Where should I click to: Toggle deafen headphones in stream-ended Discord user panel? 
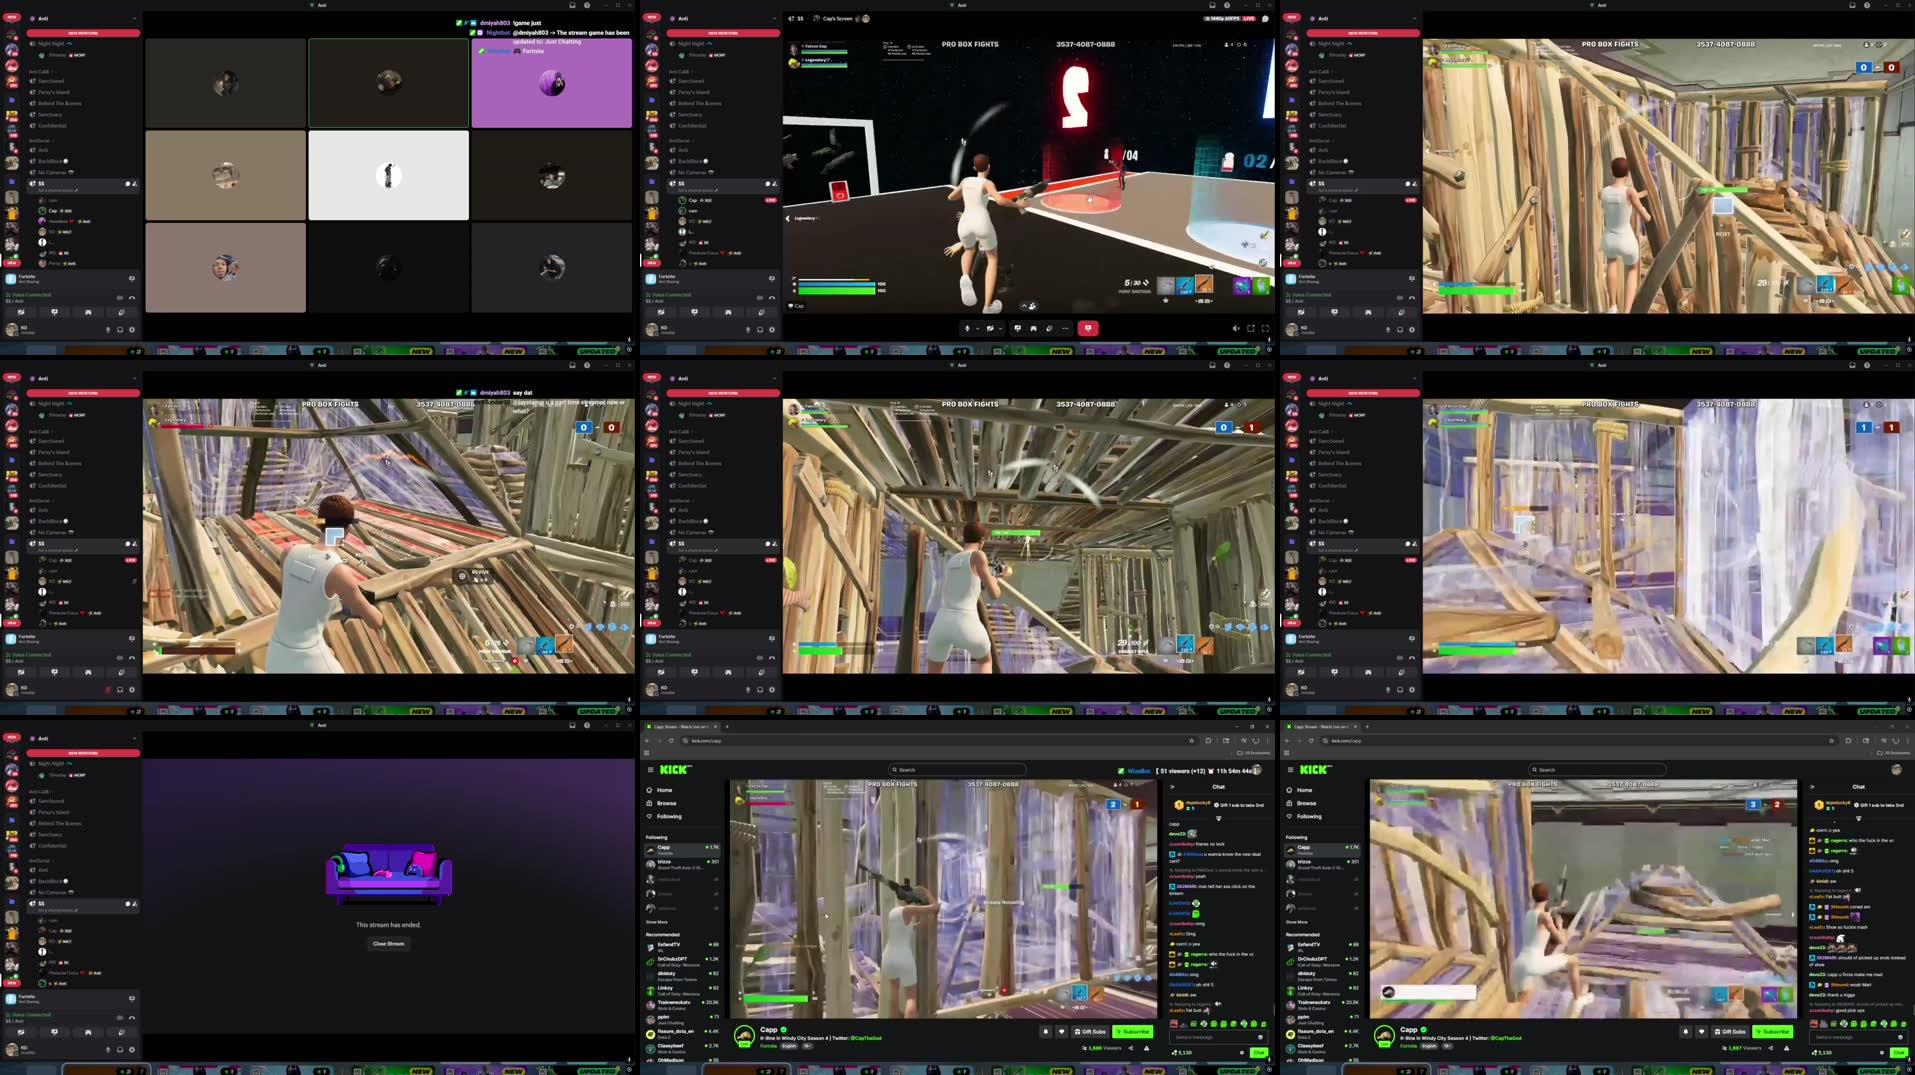point(120,1049)
